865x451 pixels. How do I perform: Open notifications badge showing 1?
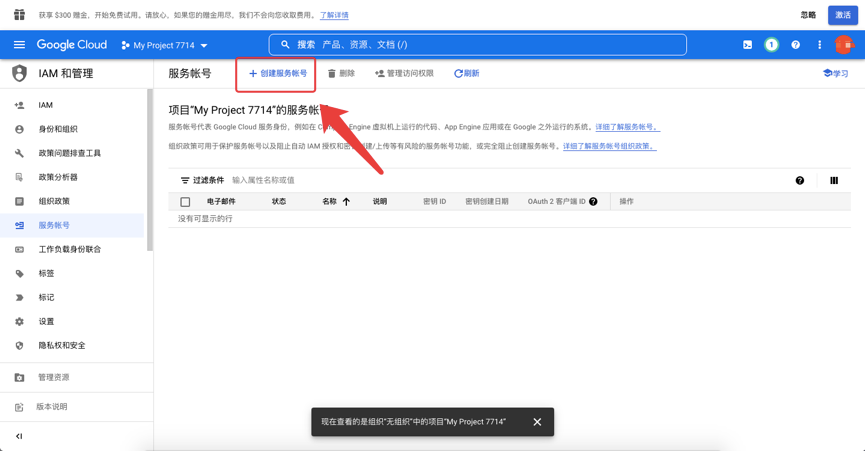[x=771, y=45]
